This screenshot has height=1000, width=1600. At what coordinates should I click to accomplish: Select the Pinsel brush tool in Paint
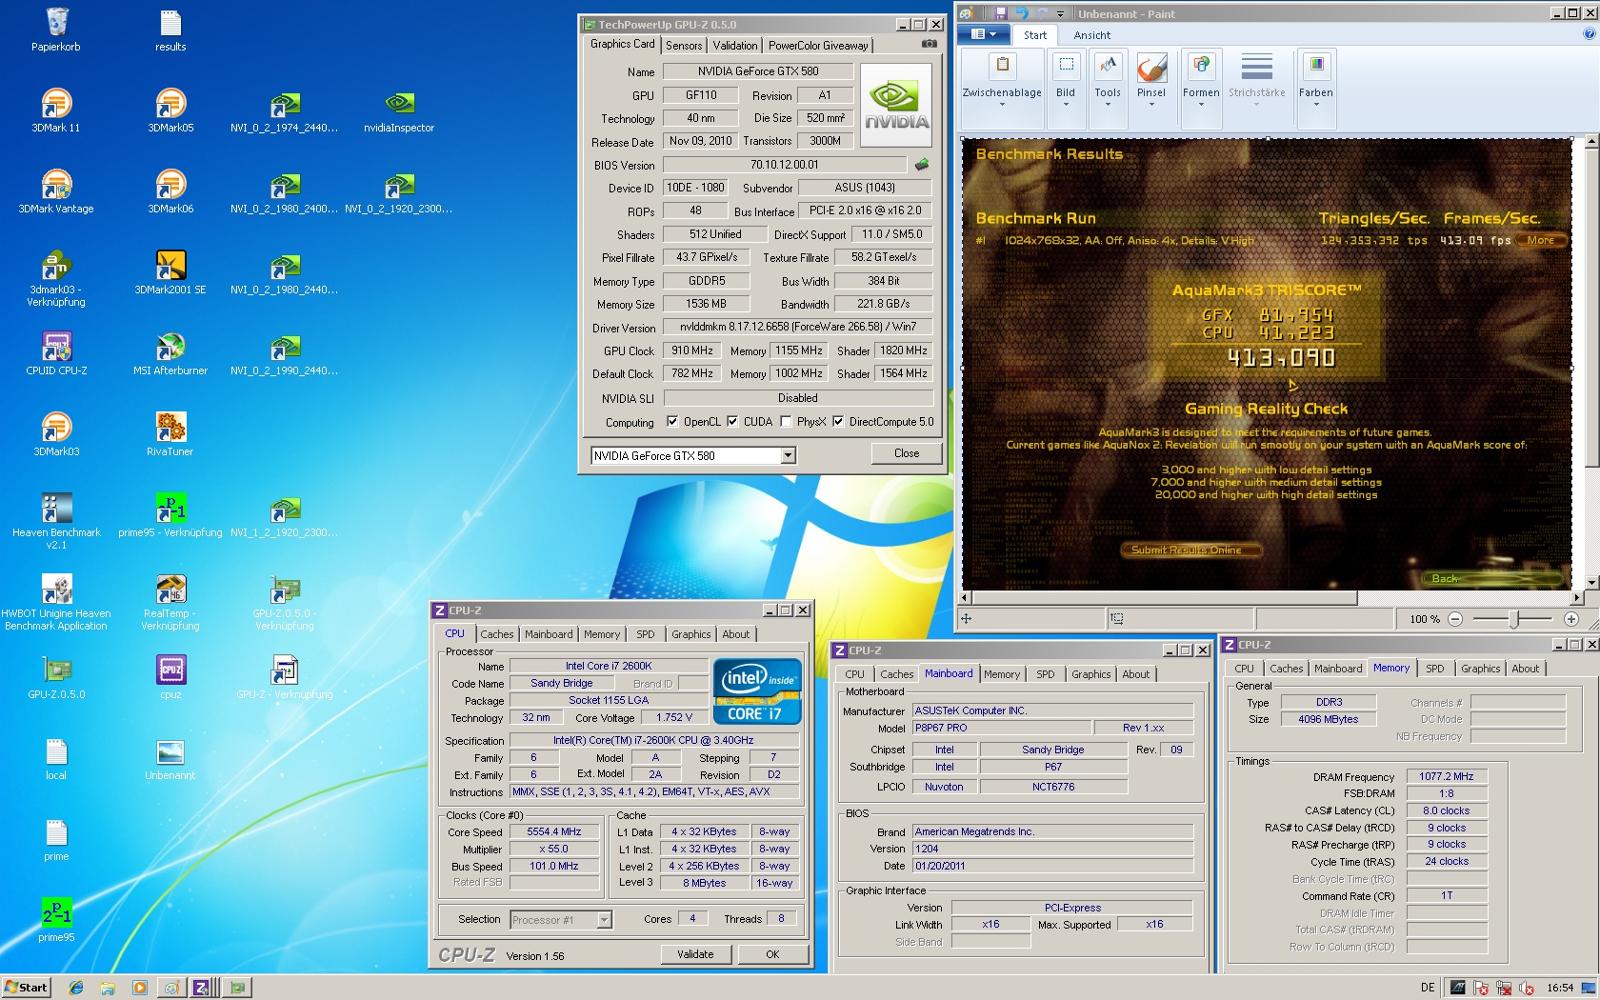[x=1151, y=78]
